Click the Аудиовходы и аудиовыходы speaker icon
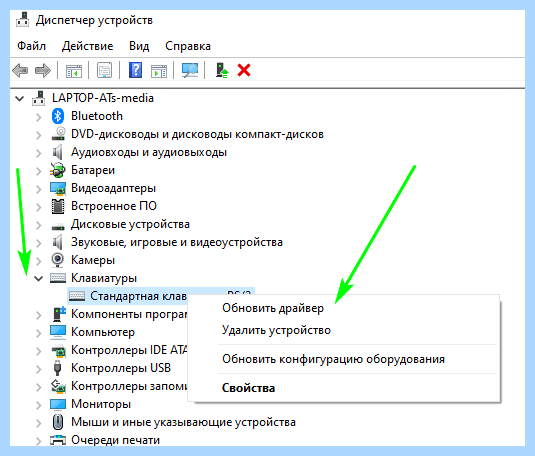 coord(58,152)
